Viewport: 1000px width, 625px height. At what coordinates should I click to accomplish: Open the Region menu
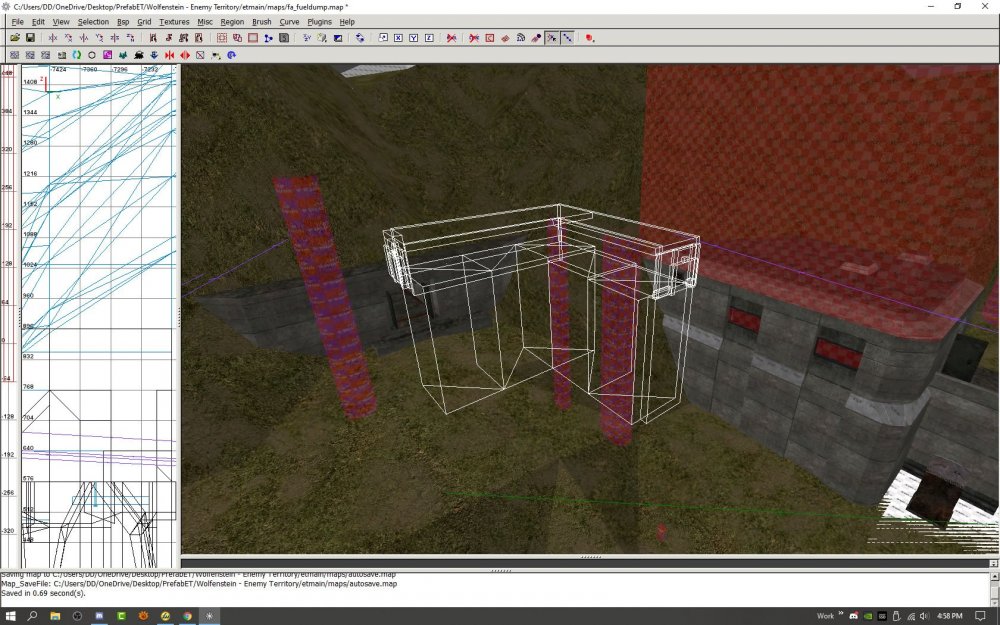tap(232, 22)
